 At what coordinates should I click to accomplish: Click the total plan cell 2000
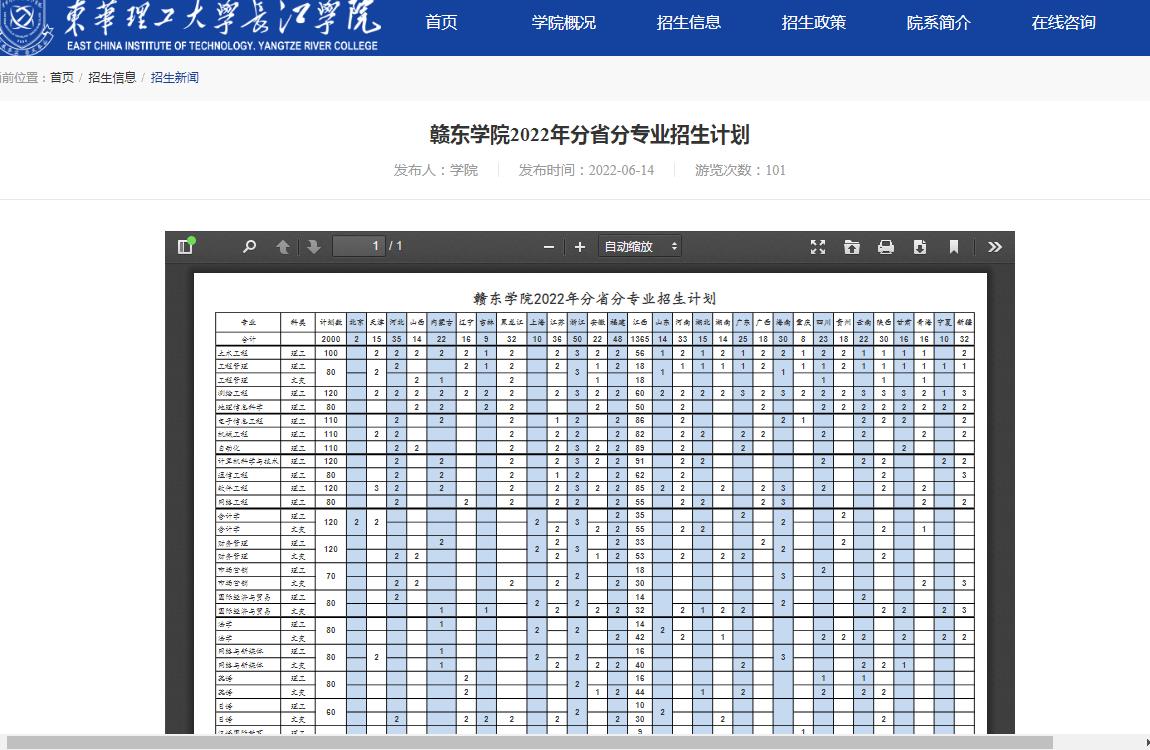331,339
